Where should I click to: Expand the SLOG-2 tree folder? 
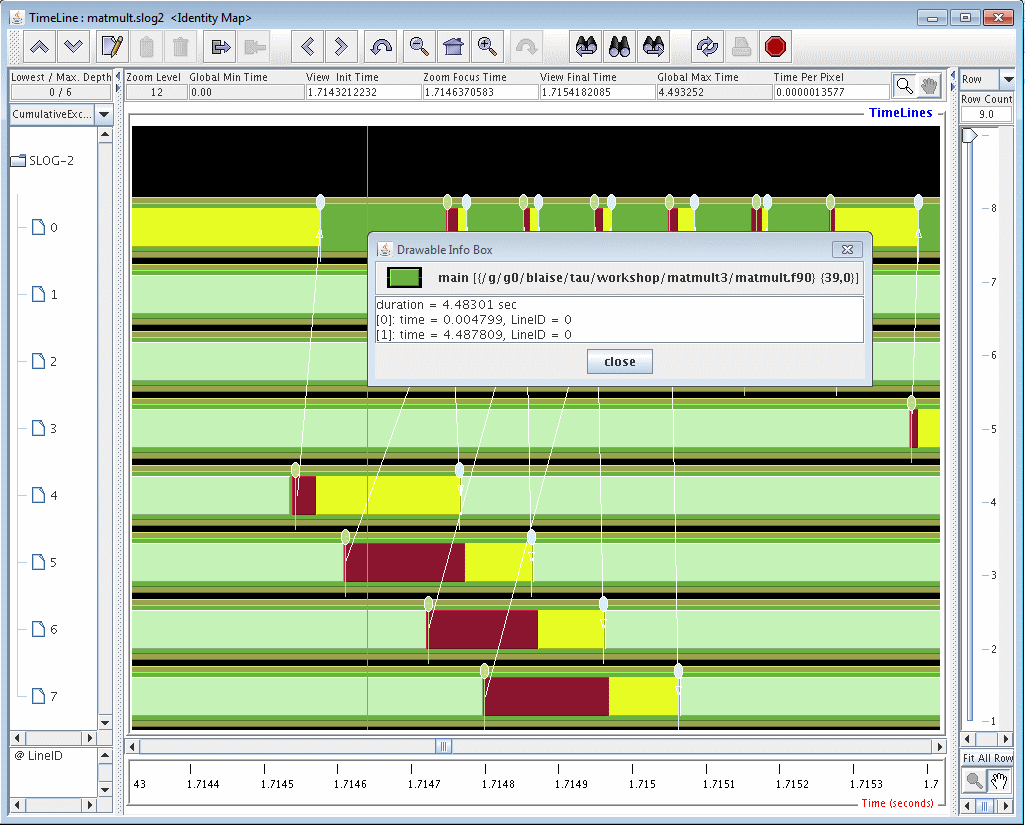[x=18, y=160]
